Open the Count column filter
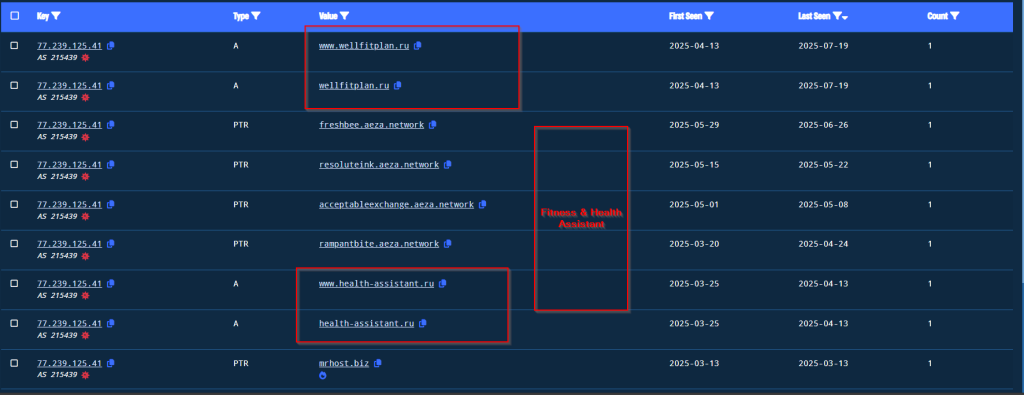Viewport: 1024px width, 395px height. [x=955, y=16]
